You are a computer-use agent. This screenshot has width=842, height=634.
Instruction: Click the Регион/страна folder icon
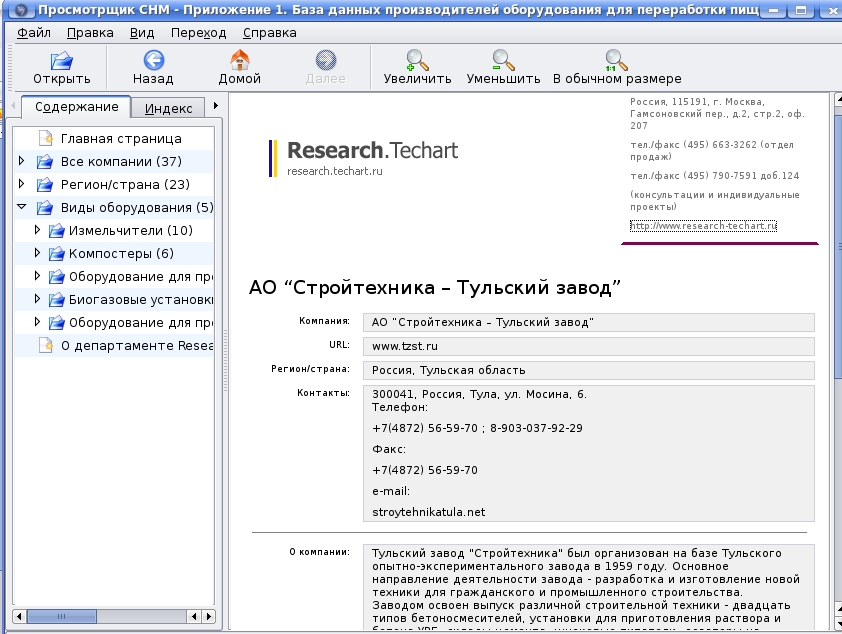[x=45, y=185]
